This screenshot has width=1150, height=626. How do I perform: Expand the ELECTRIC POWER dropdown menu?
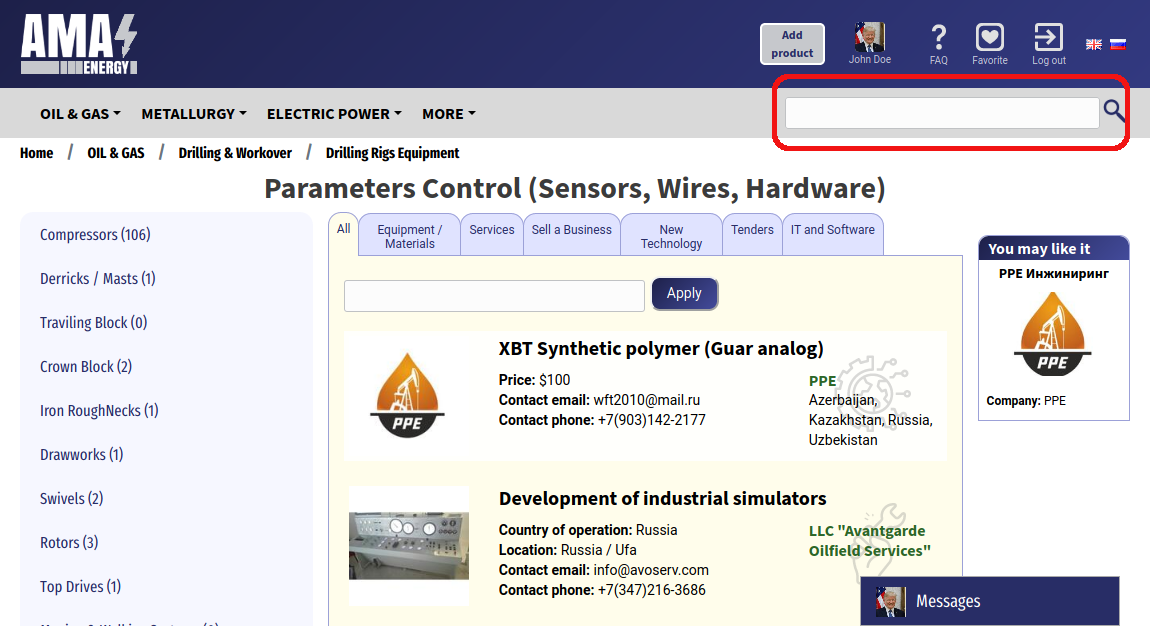click(334, 114)
